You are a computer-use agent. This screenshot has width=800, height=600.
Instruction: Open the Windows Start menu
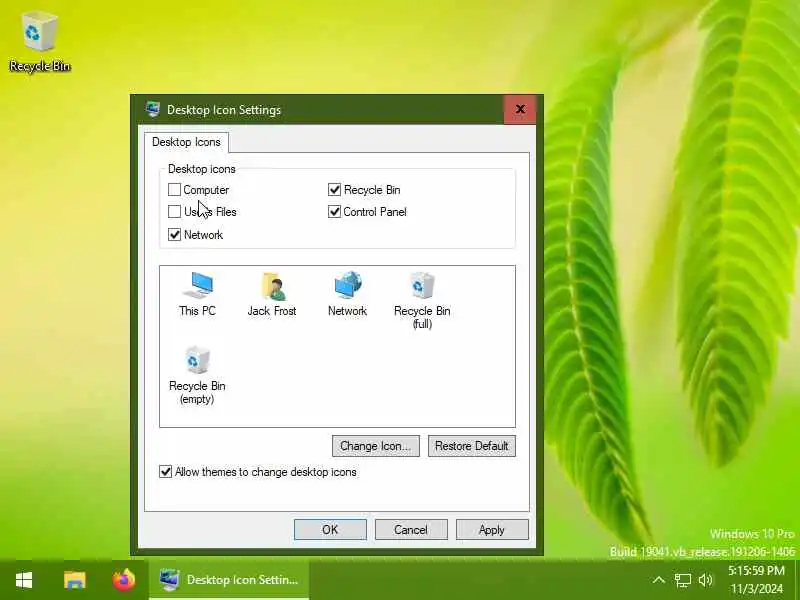coord(24,580)
